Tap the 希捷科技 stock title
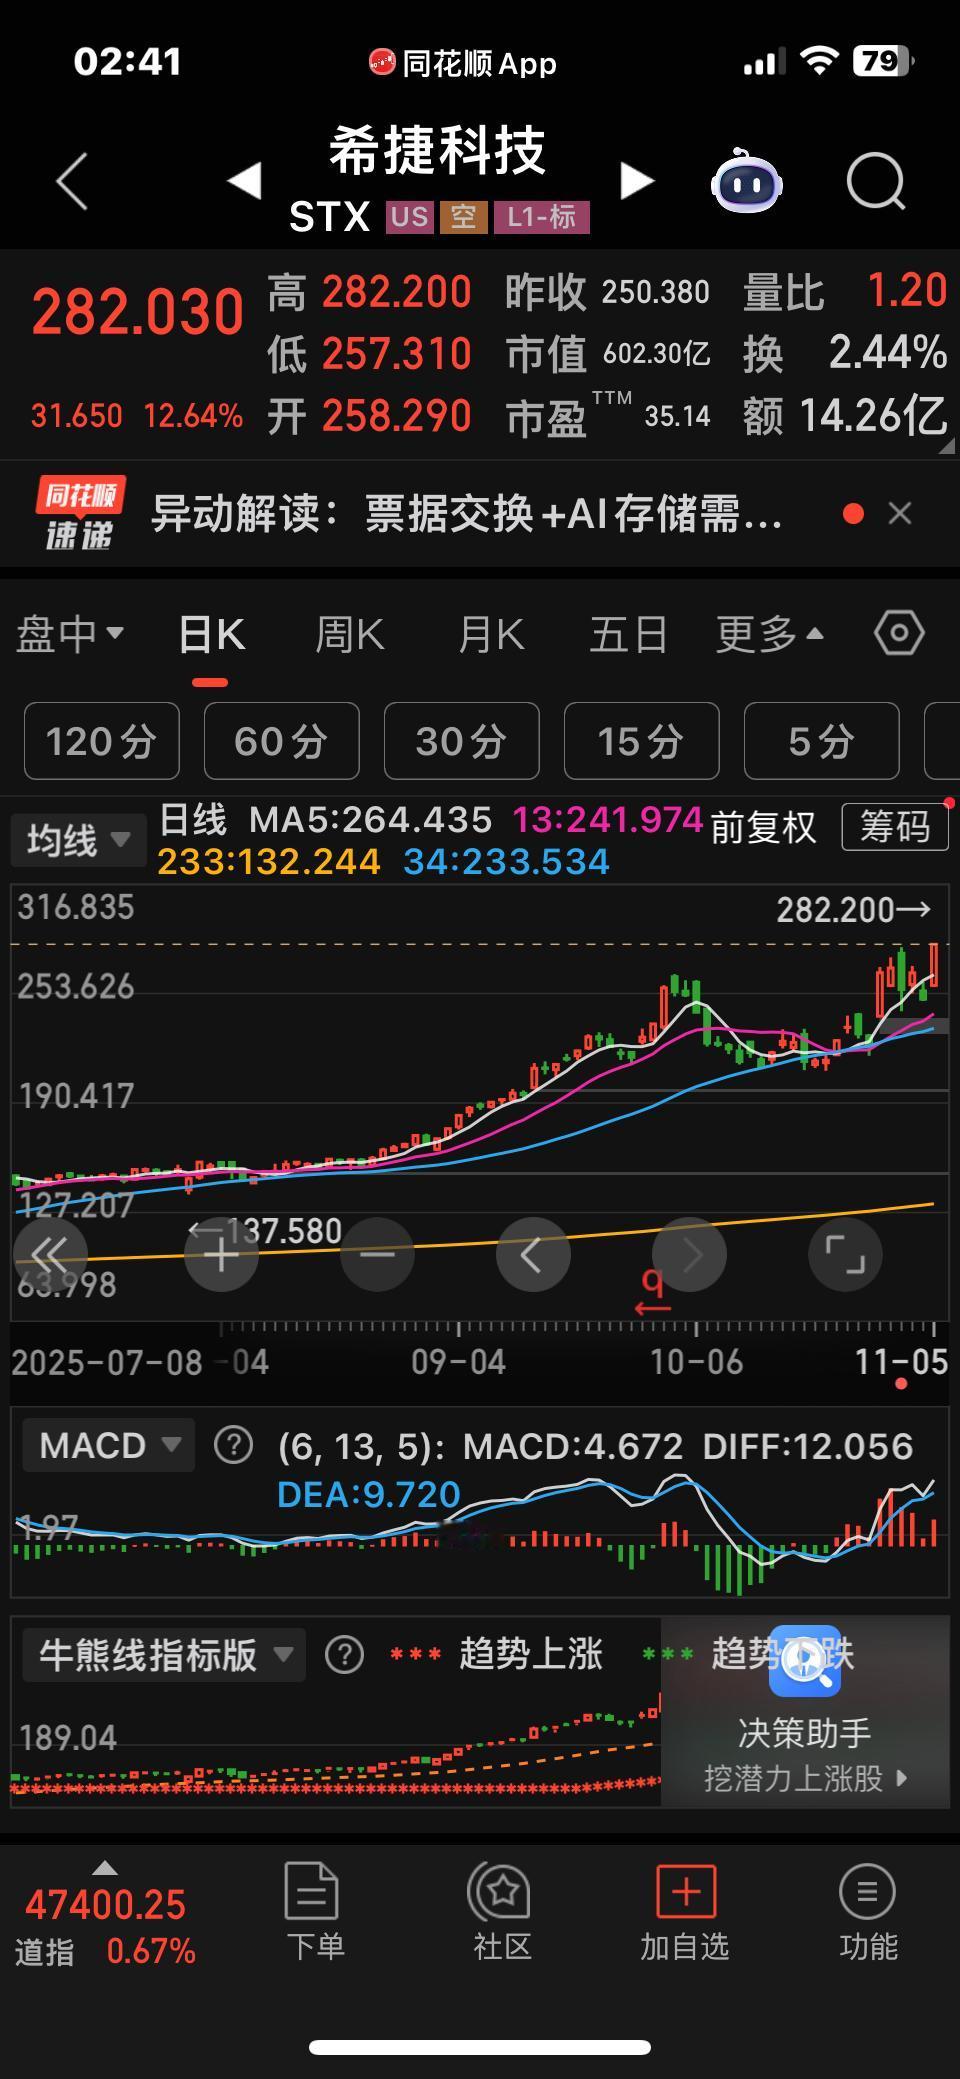Viewport: 960px width, 2079px height. pyautogui.click(x=437, y=151)
